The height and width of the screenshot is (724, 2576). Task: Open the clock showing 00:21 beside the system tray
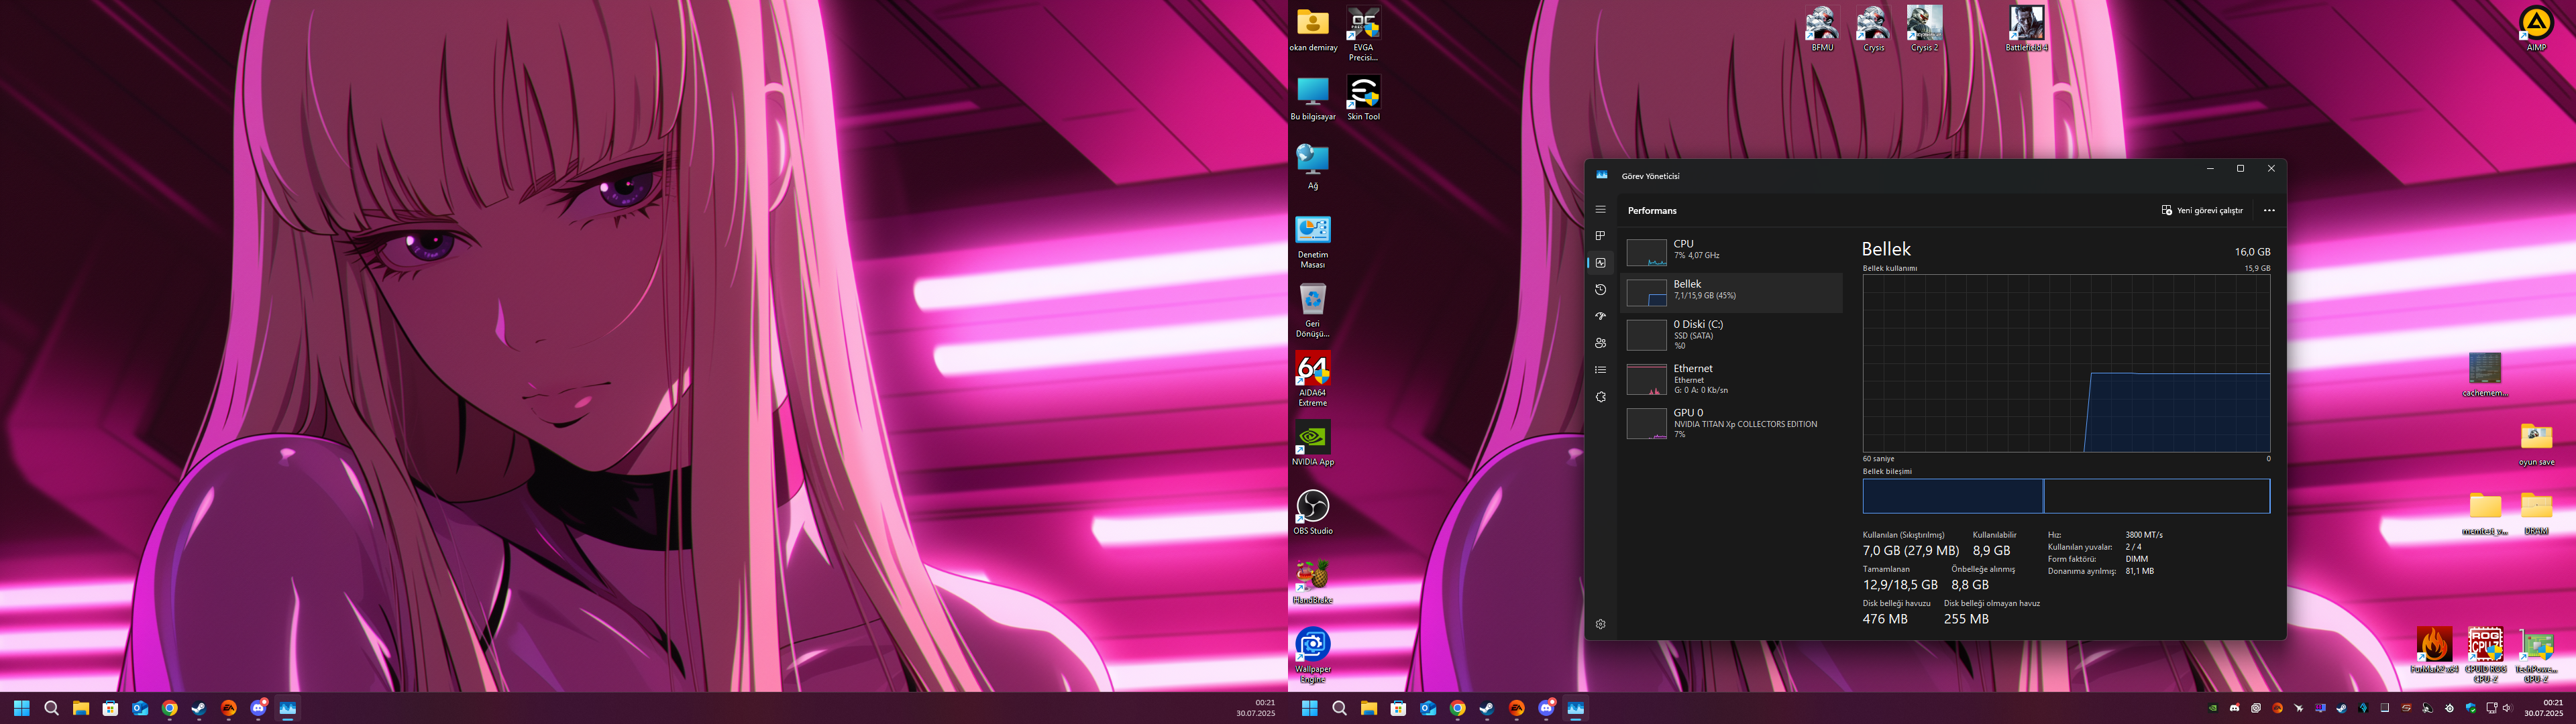tap(2543, 708)
